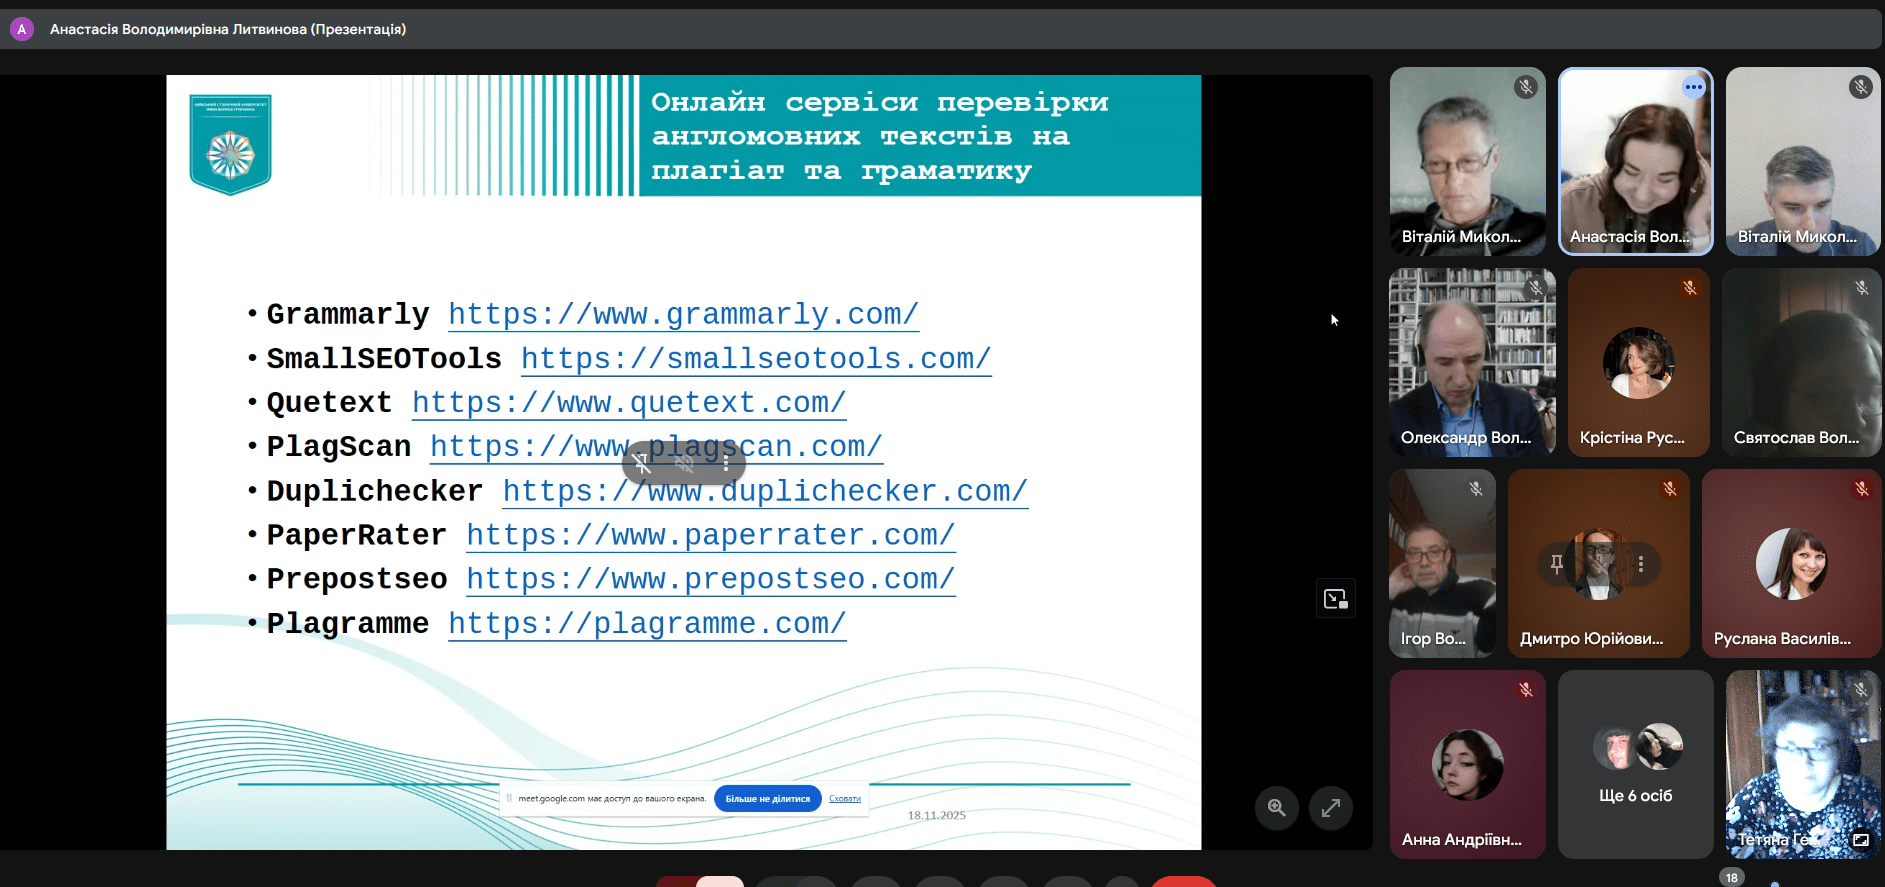
Task: Click the participant count badge showing 18
Action: (x=1731, y=877)
